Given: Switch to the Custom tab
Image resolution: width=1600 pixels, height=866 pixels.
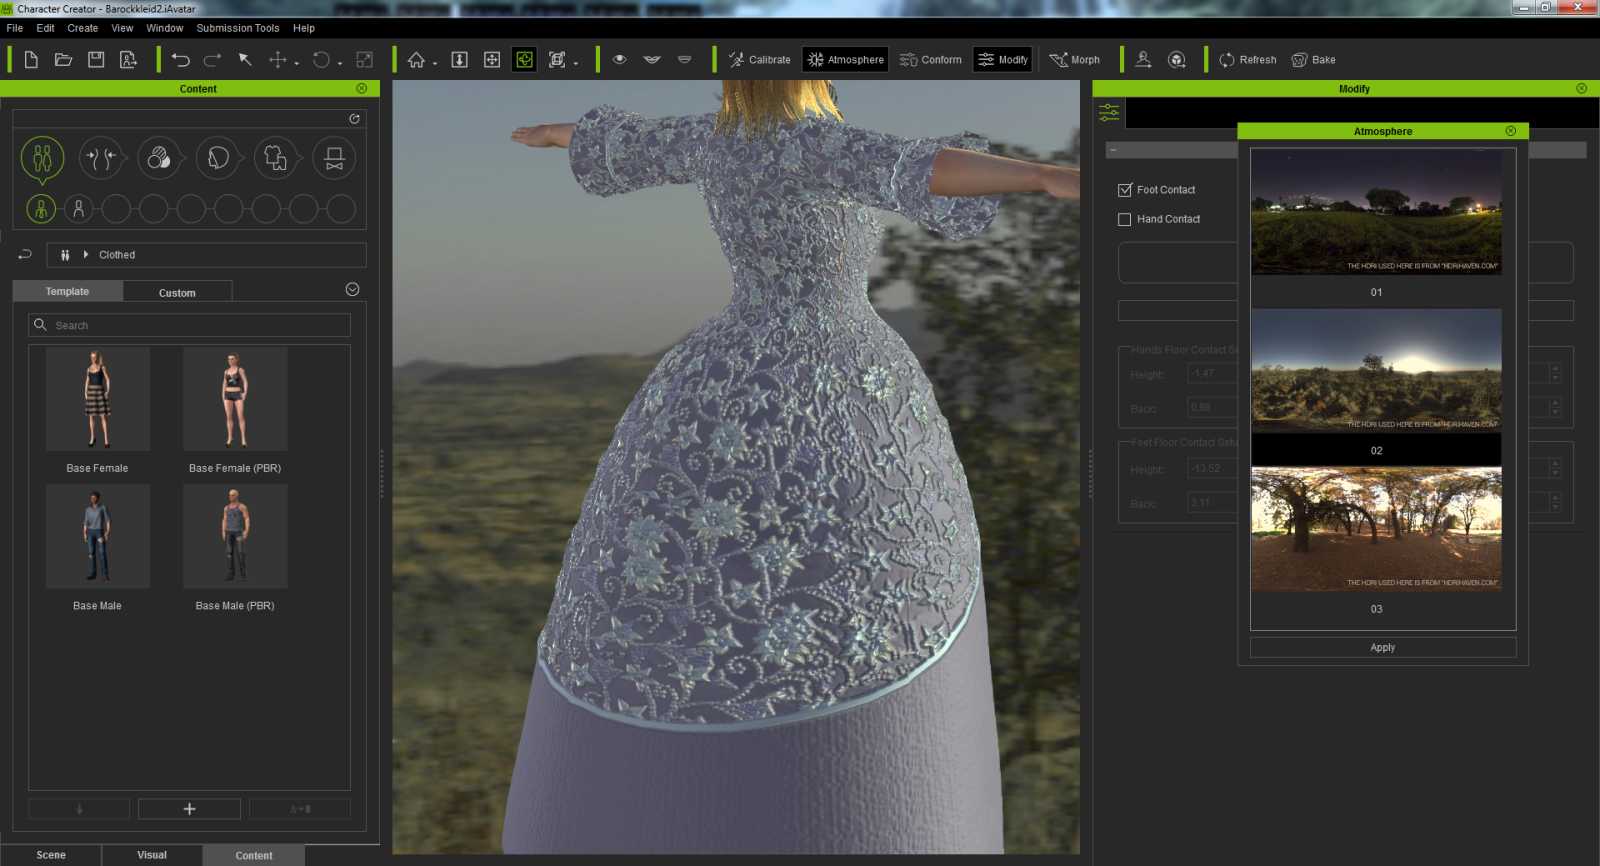Looking at the screenshot, I should coord(177,292).
